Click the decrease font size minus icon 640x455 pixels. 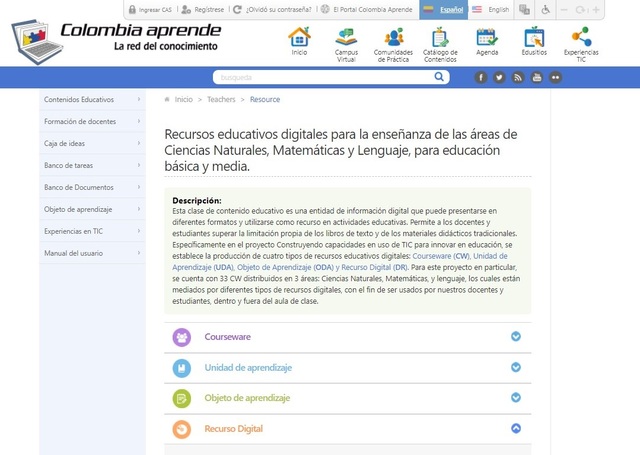(x=564, y=9)
